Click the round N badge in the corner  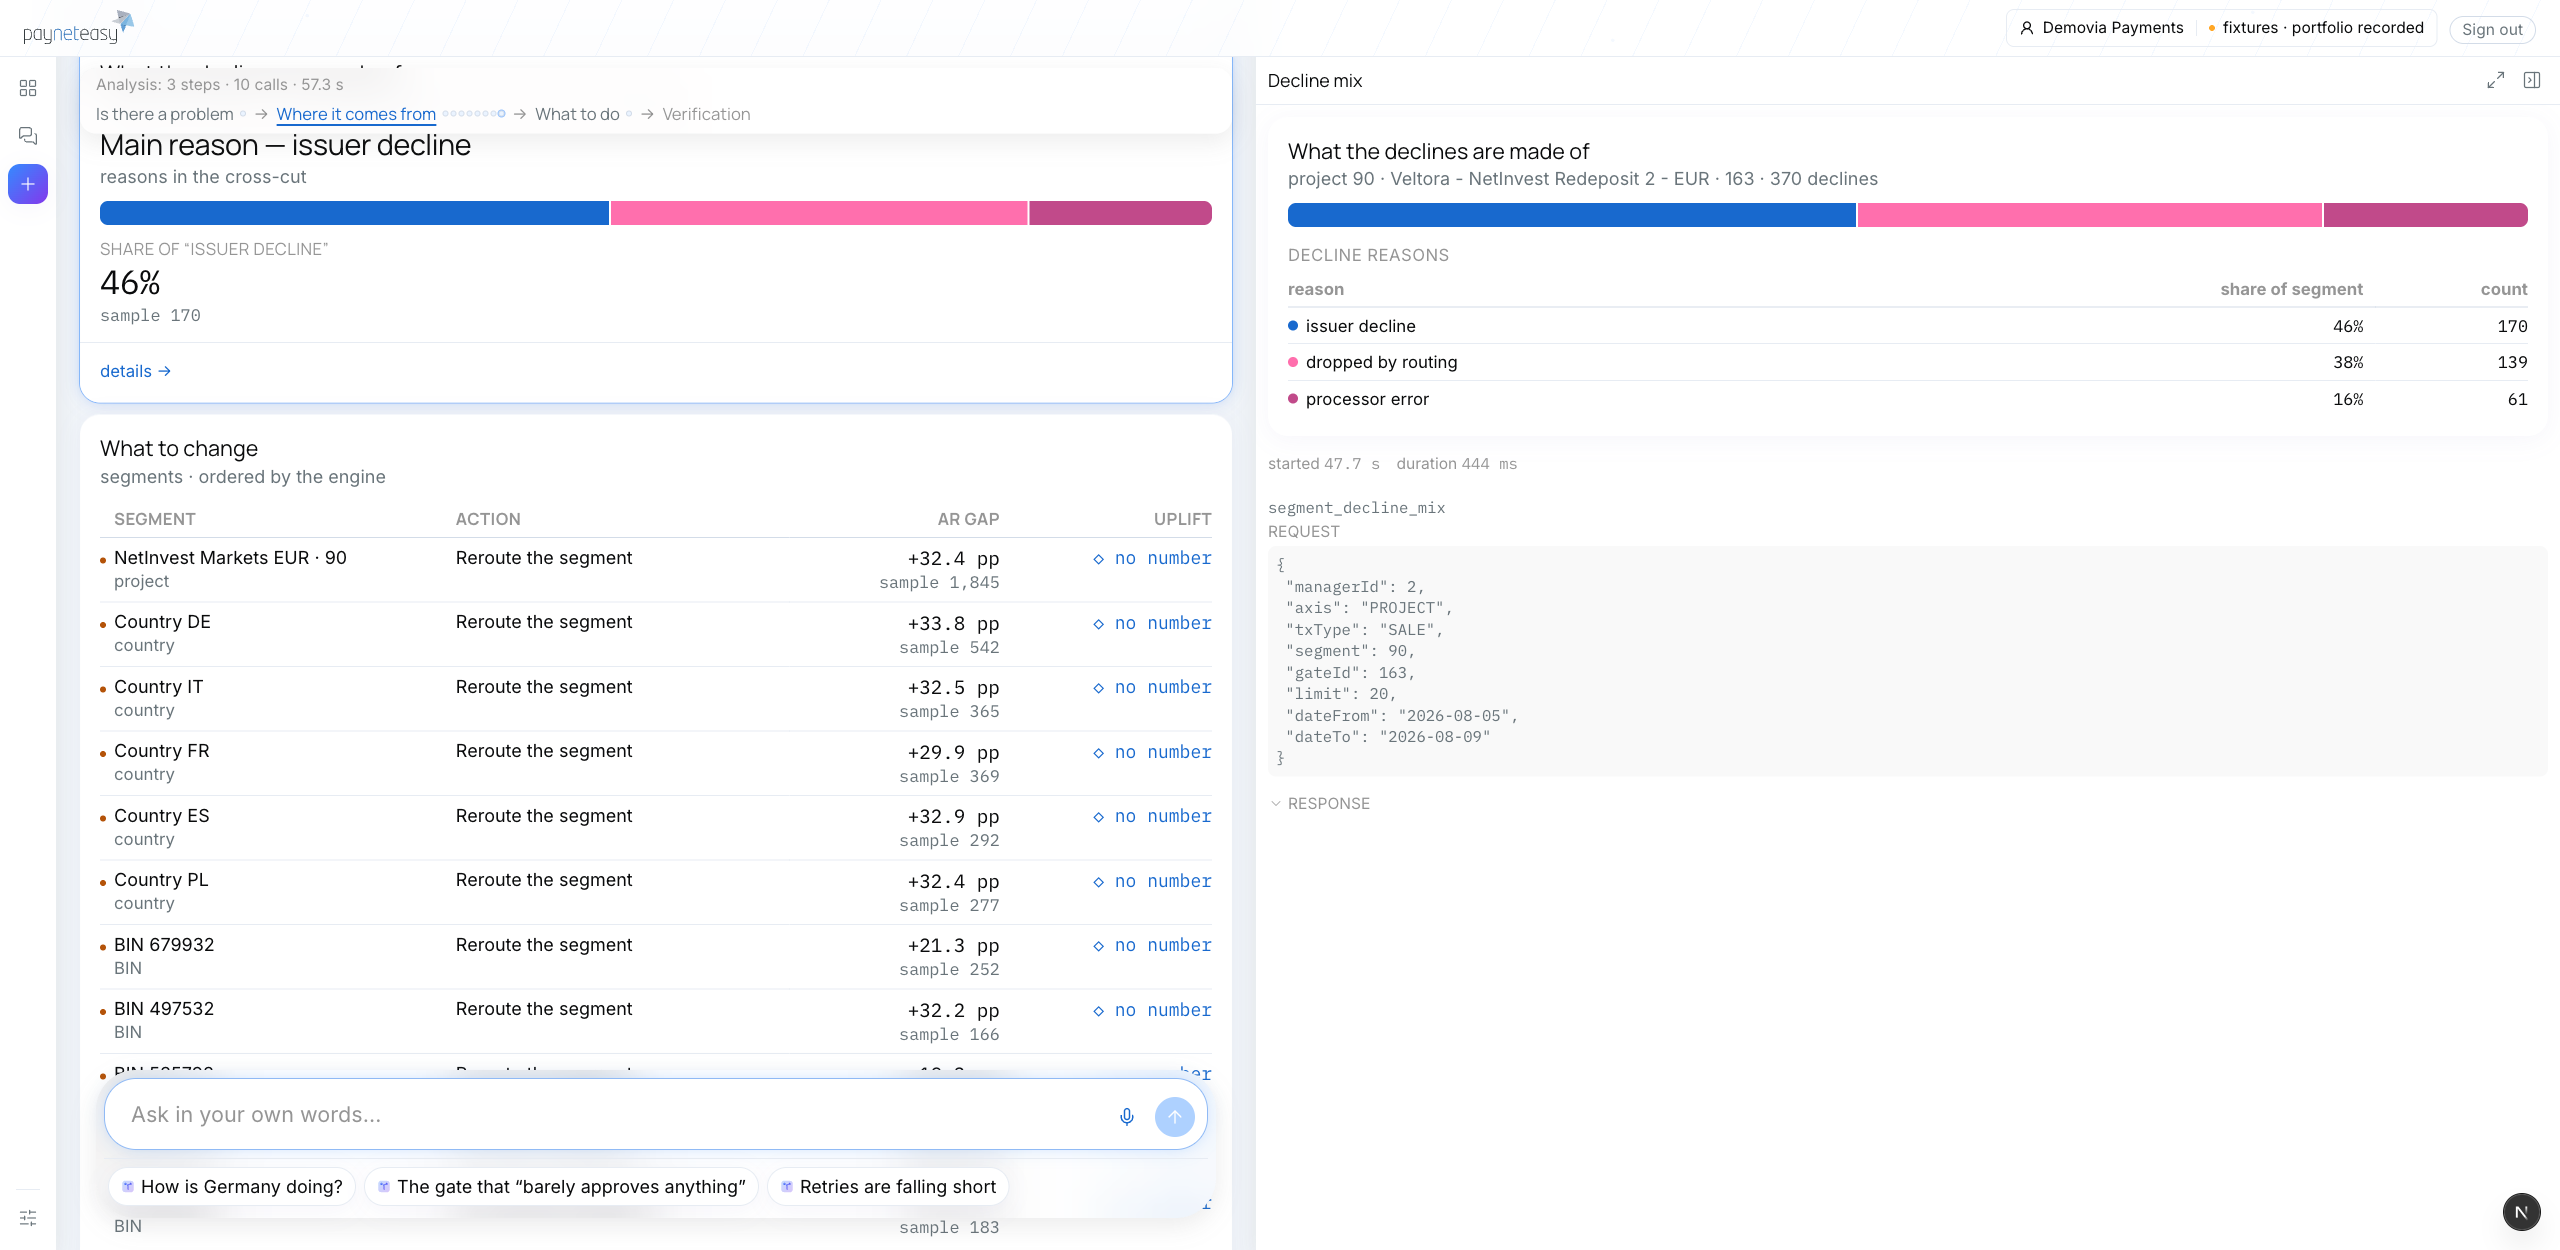pos(2522,1212)
